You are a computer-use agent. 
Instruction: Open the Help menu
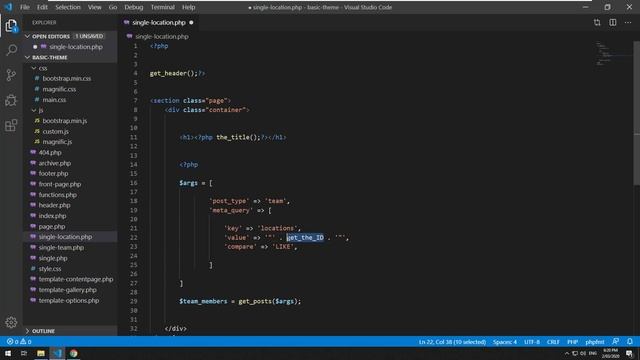point(189,7)
